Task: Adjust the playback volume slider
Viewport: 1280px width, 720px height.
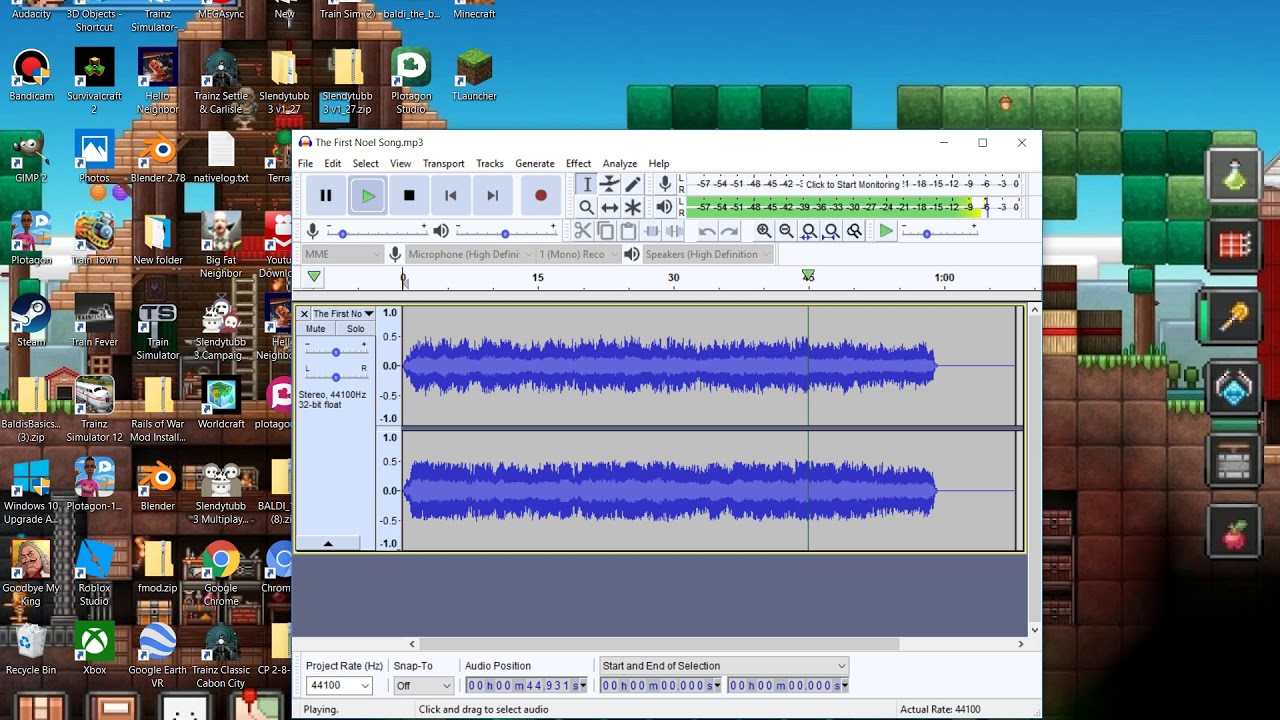Action: 505,232
